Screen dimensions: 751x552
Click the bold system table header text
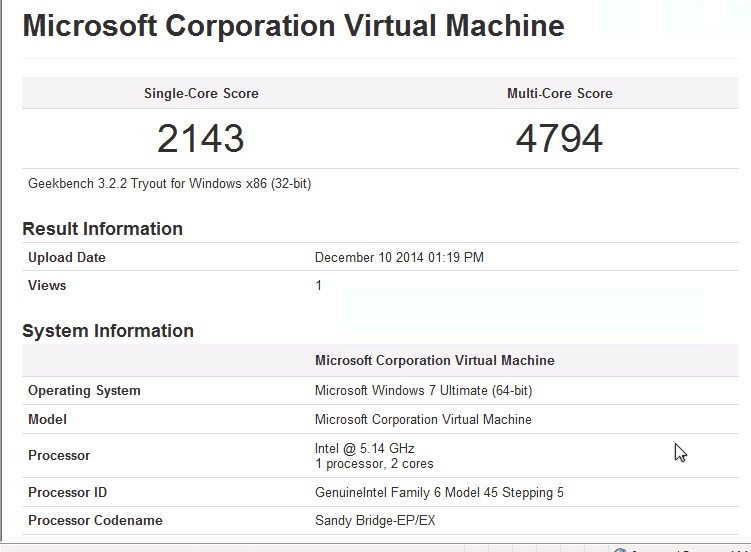pyautogui.click(x=434, y=360)
